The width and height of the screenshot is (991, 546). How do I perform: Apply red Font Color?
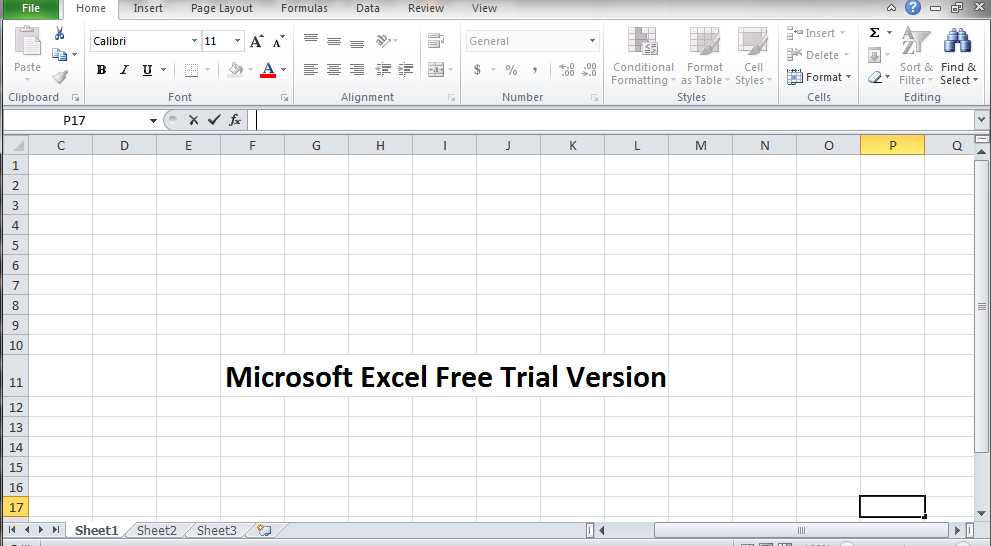click(x=268, y=70)
